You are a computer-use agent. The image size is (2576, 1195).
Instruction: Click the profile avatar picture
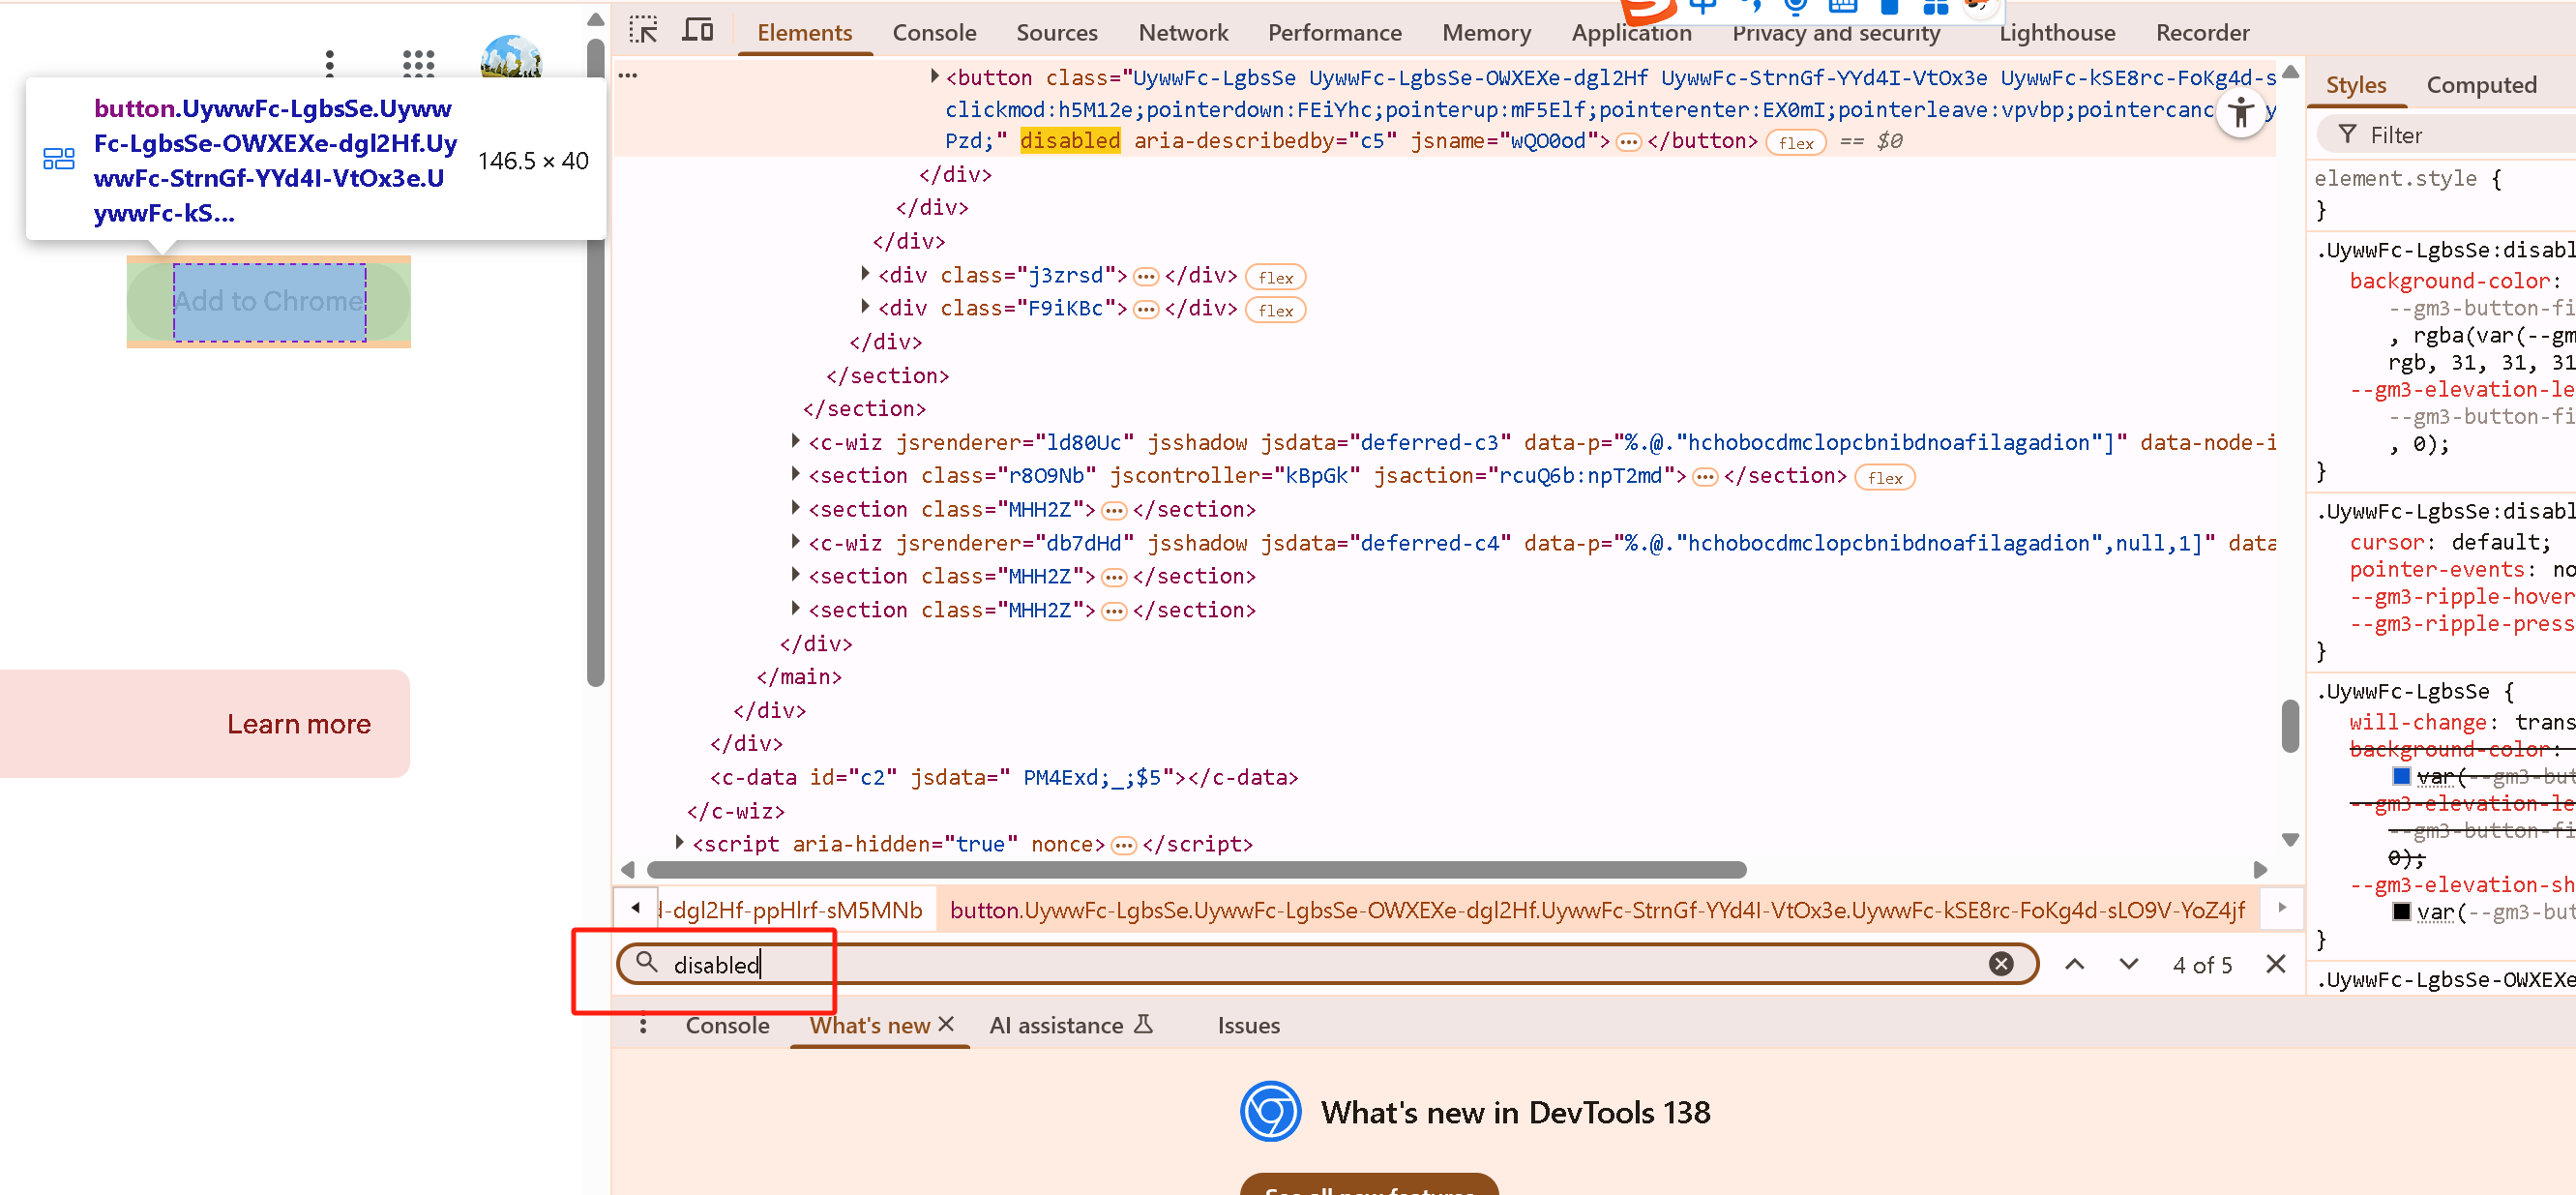point(510,57)
